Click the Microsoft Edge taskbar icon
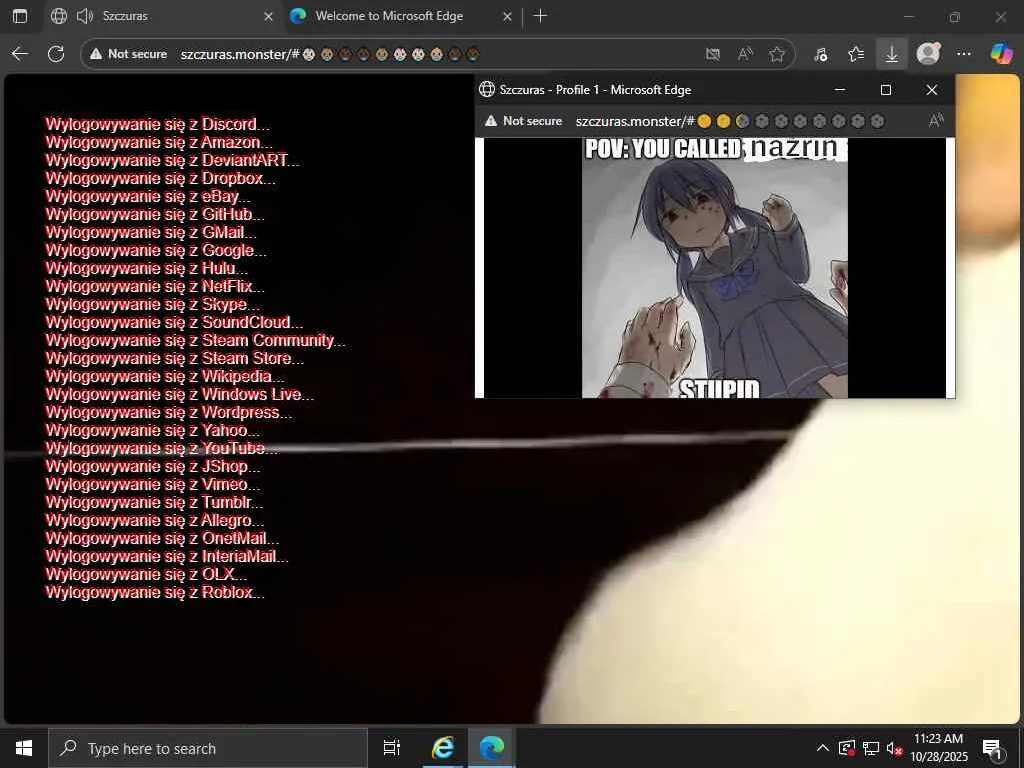1024x768 pixels. [492, 748]
